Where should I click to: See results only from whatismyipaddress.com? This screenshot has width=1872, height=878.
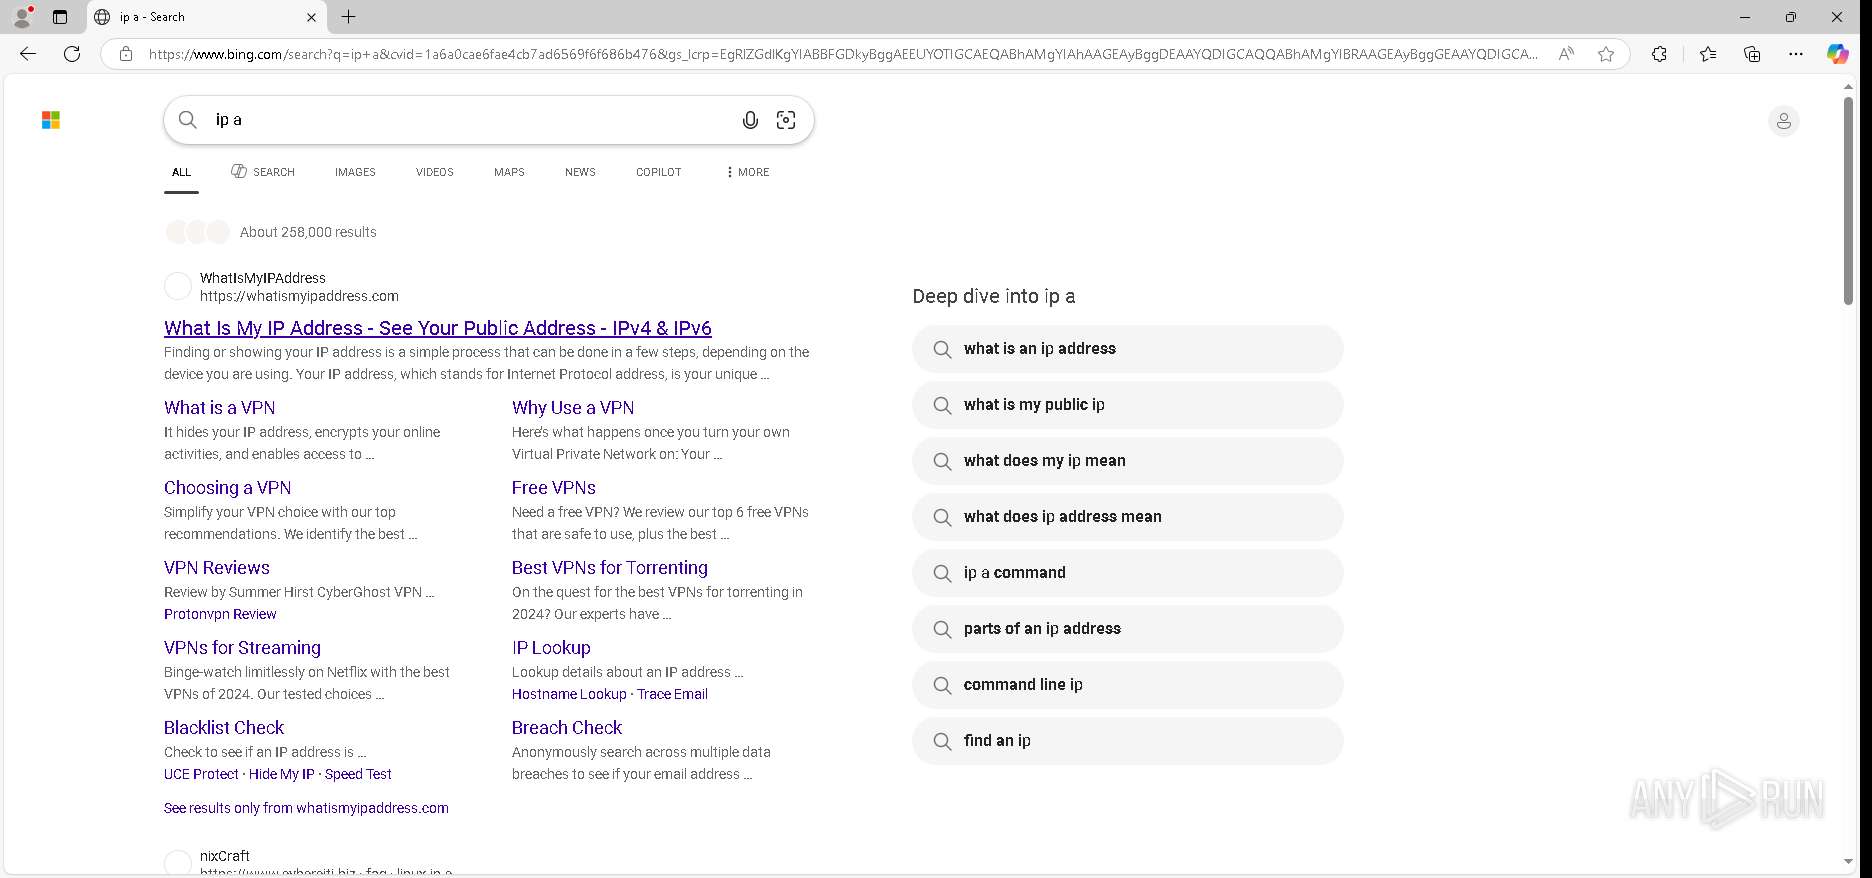point(306,808)
